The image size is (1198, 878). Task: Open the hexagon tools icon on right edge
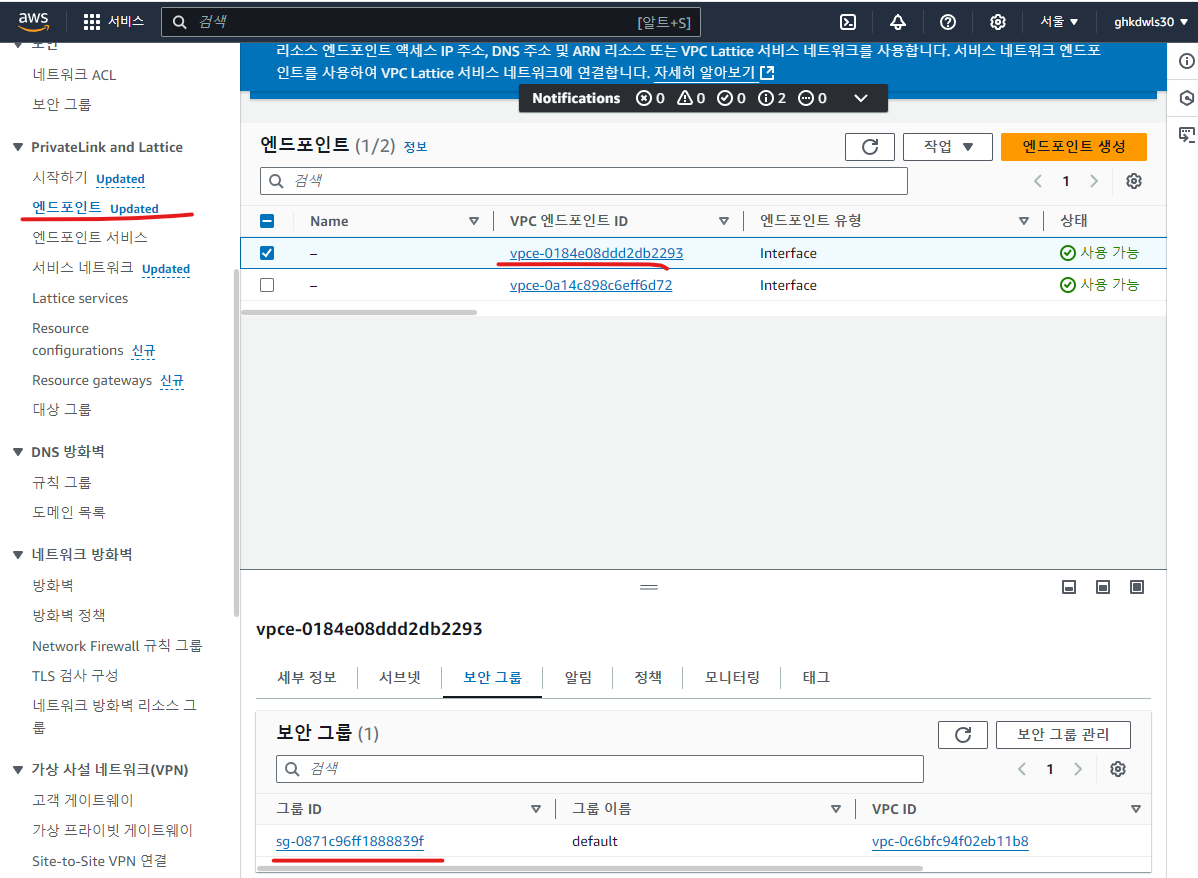(x=1186, y=98)
